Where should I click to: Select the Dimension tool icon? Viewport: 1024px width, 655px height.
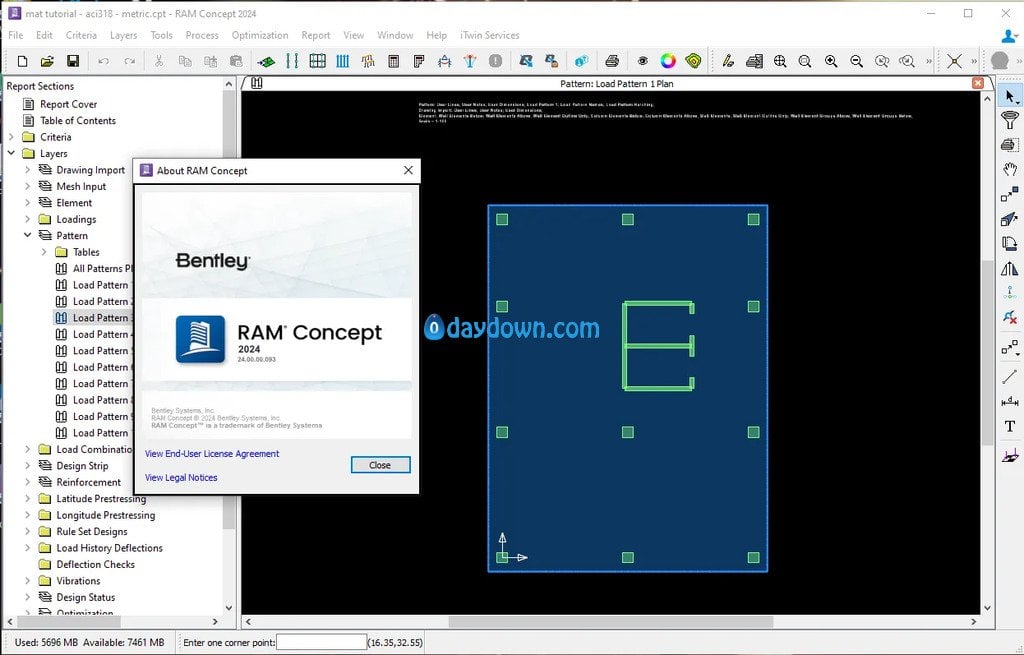click(1010, 402)
